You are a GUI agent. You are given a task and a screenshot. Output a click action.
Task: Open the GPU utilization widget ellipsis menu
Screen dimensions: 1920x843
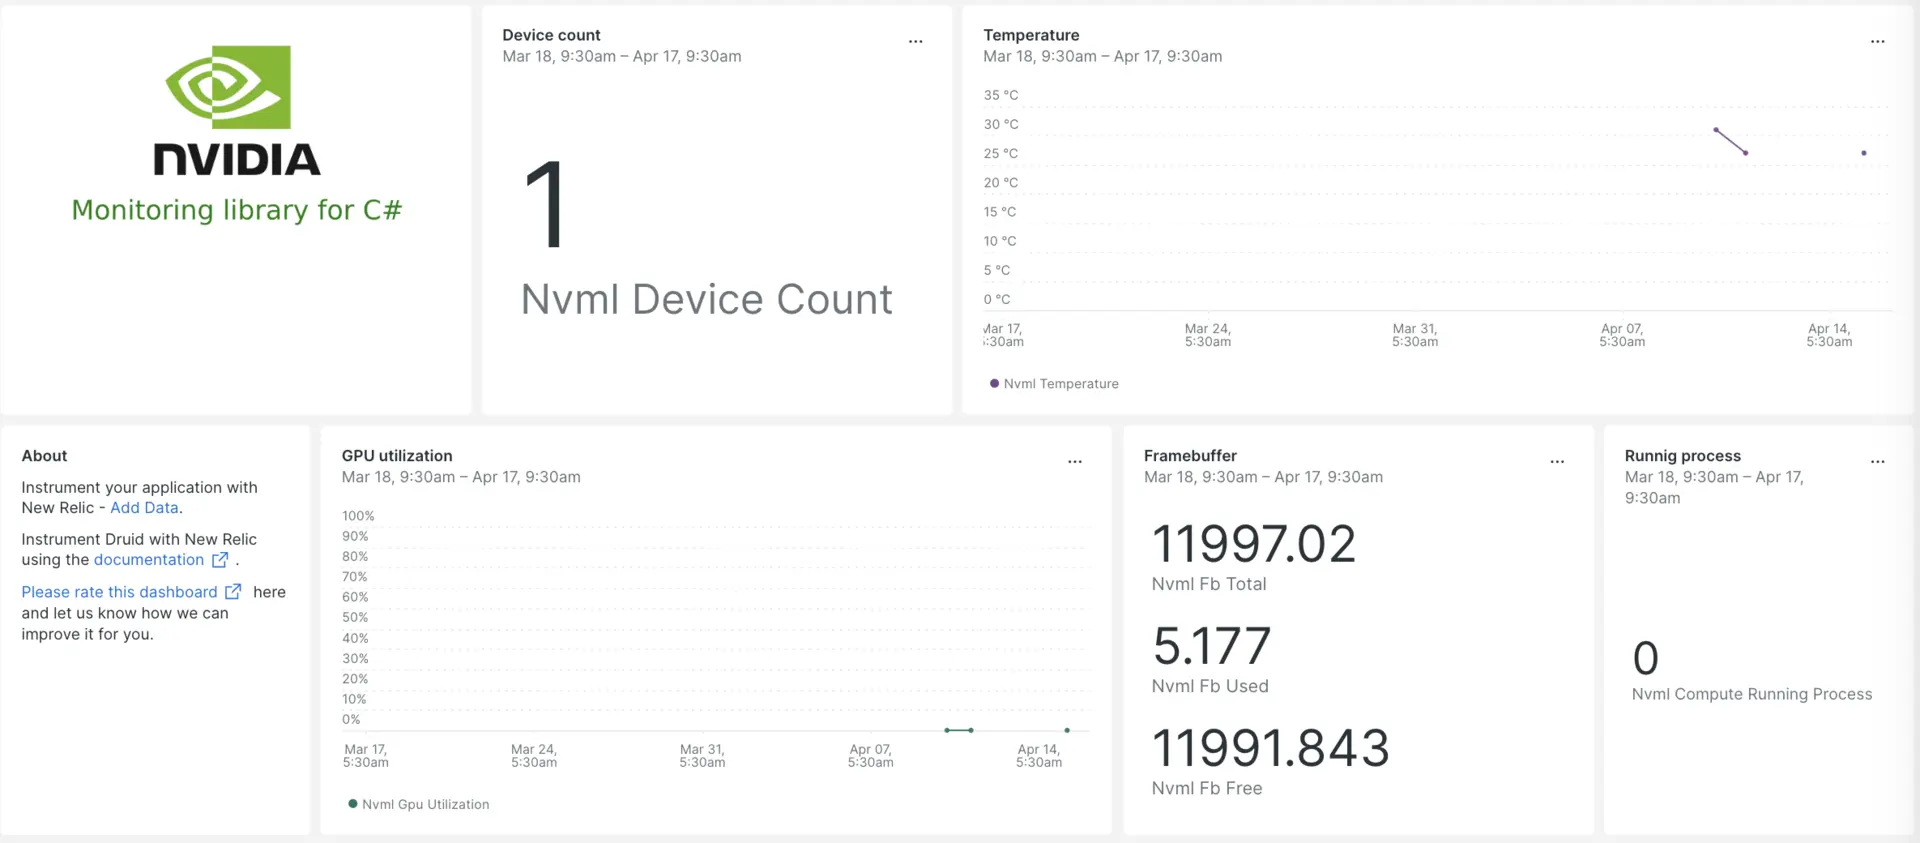tap(1074, 462)
